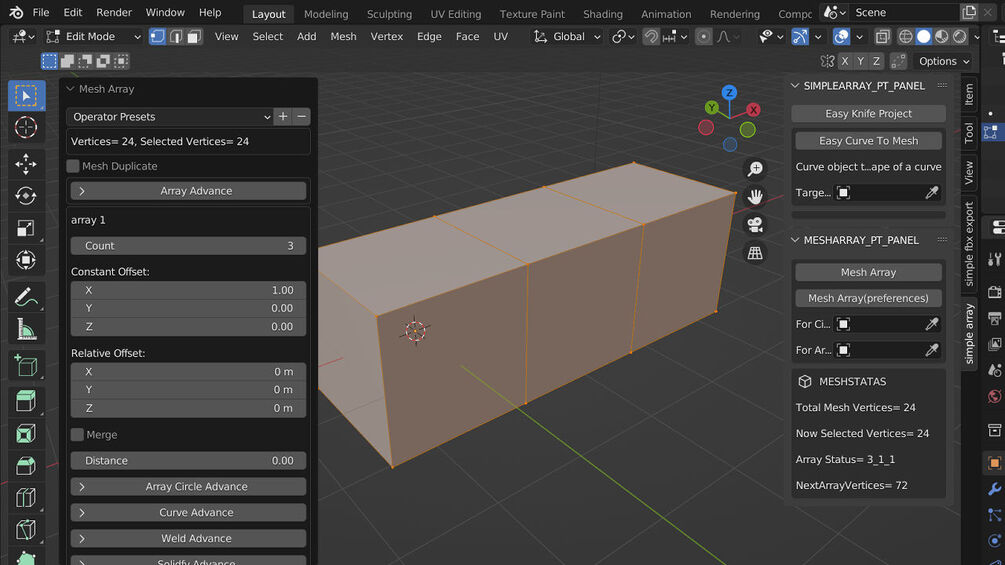Click the zoom viewport magnifier icon
This screenshot has height=565, width=1005.
tap(755, 168)
